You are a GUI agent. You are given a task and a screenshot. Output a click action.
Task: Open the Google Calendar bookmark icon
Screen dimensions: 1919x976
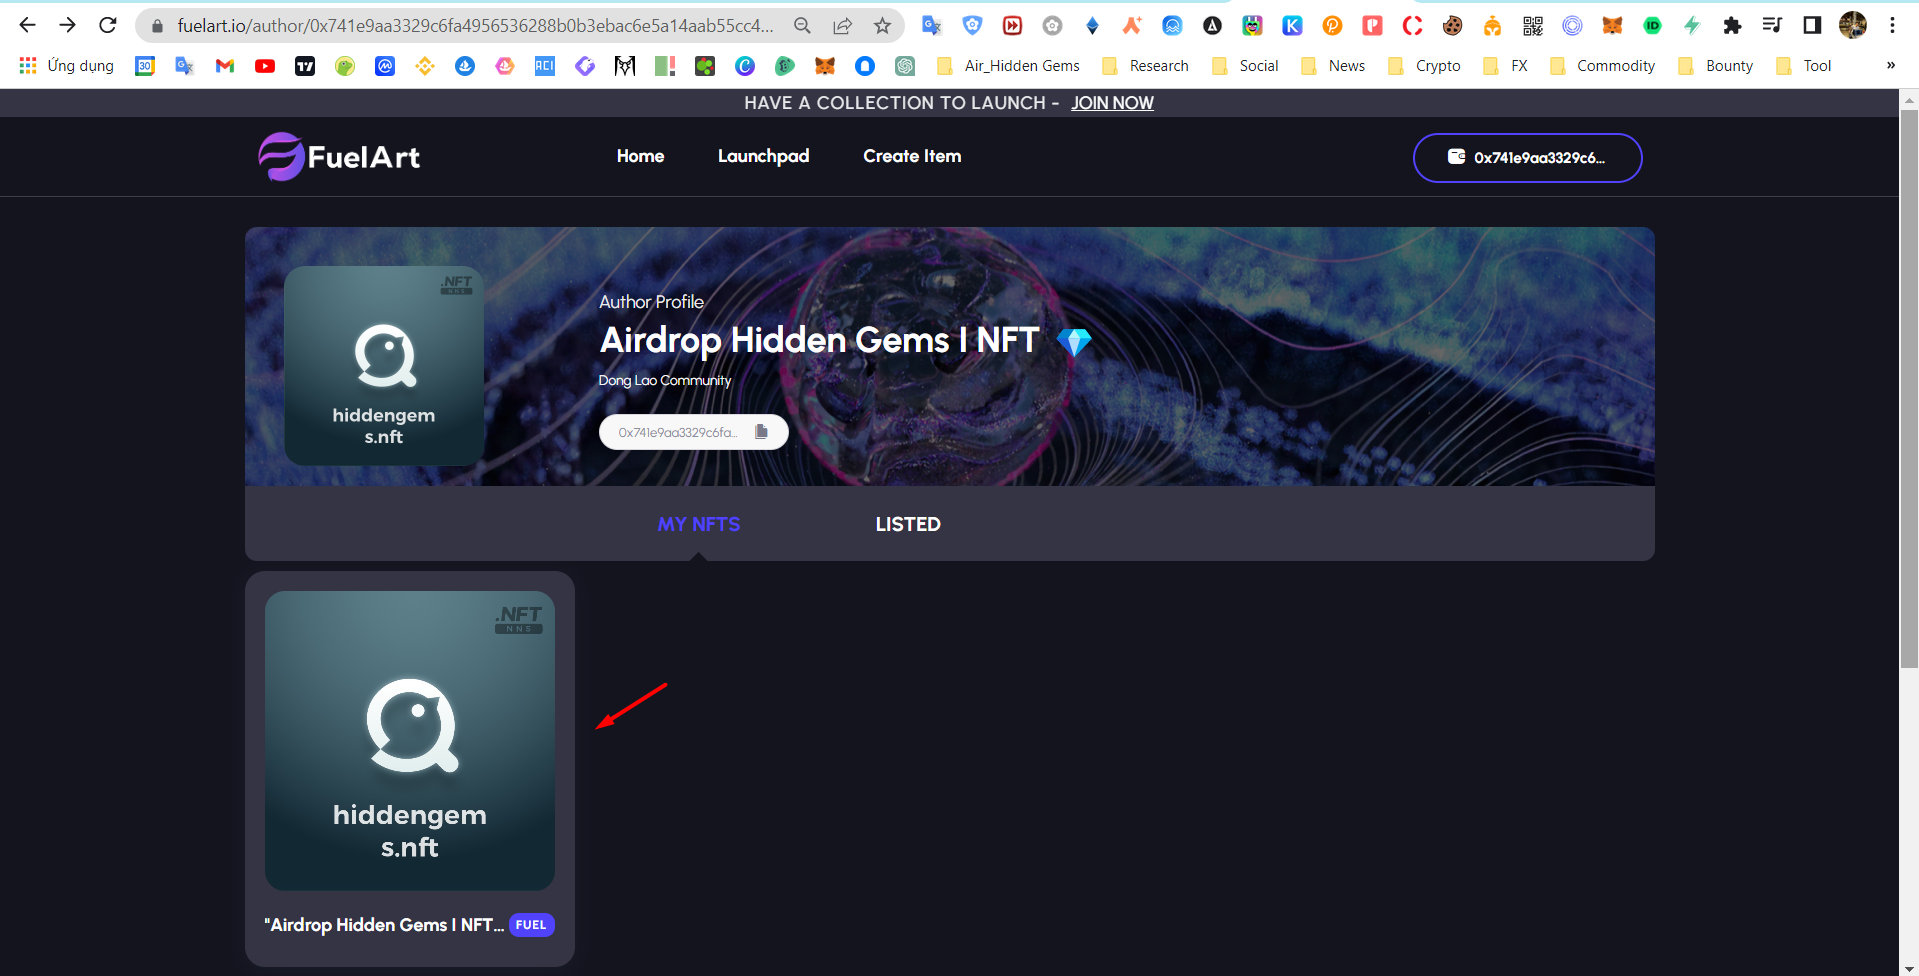(145, 66)
